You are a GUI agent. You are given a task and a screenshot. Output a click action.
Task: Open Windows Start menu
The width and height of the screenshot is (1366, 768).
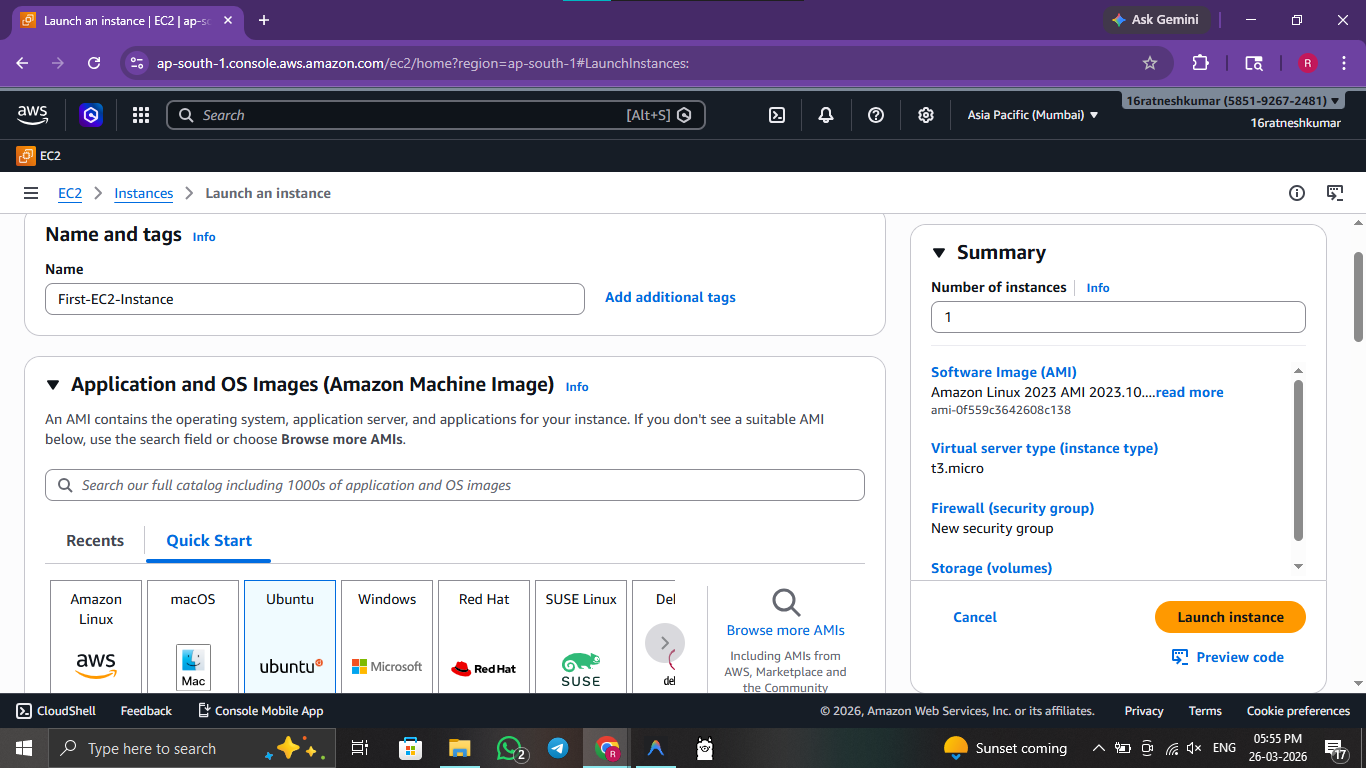(x=23, y=748)
